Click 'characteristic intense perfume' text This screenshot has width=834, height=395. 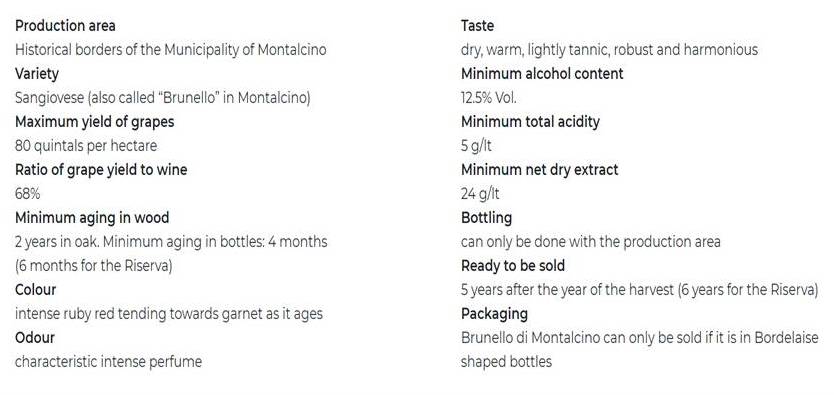[108, 362]
